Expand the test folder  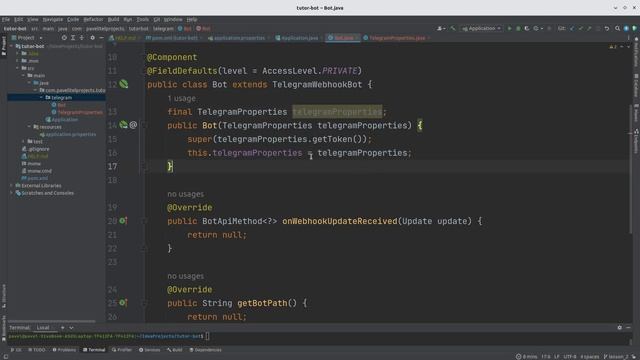click(24, 142)
